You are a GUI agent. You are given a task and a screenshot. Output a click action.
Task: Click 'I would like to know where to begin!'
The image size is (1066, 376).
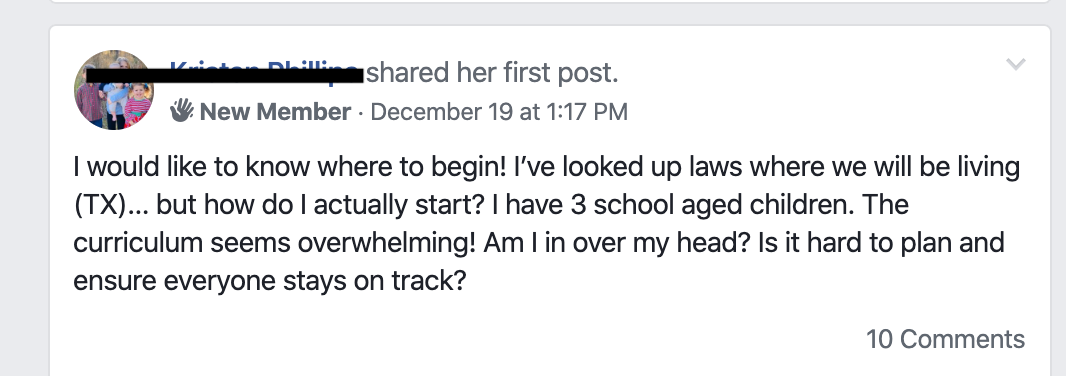click(x=290, y=167)
